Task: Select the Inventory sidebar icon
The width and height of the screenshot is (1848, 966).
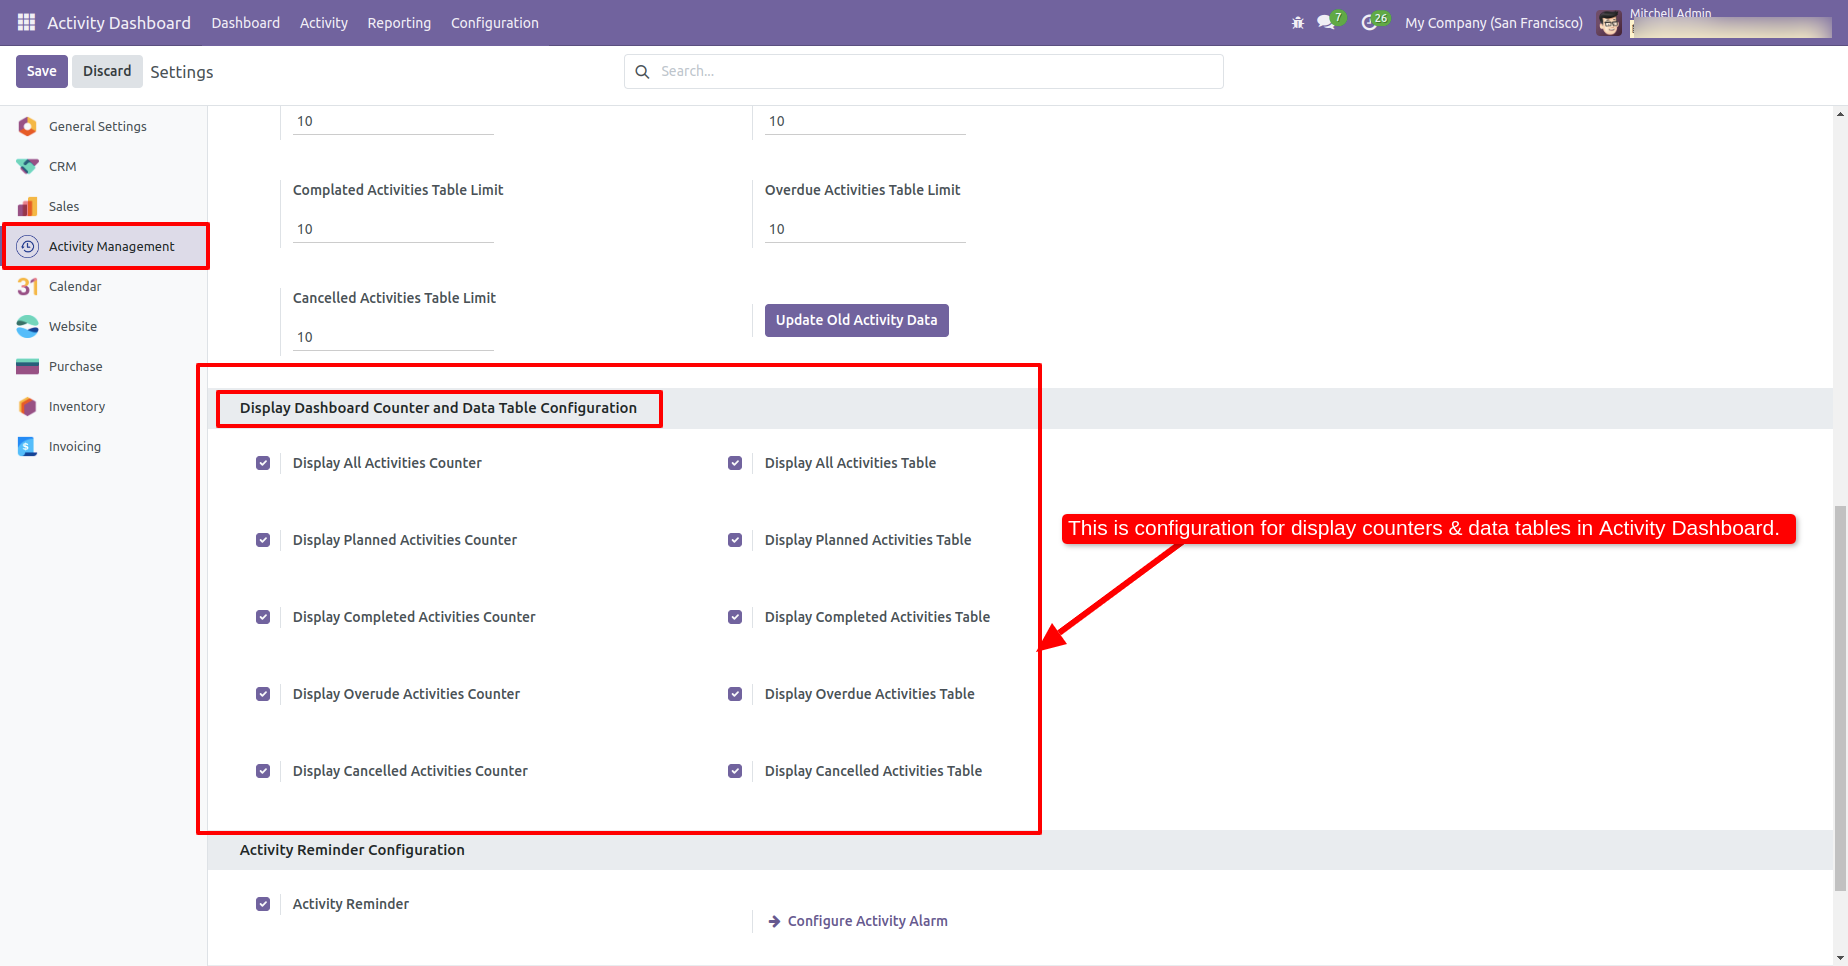Action: [x=28, y=406]
